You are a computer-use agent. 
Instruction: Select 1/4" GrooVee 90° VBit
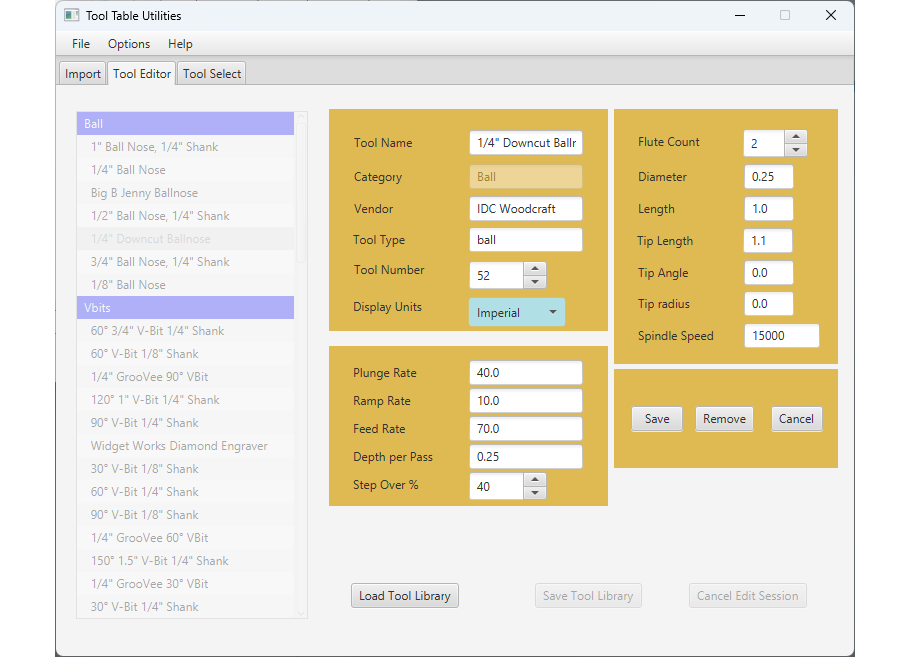point(185,377)
